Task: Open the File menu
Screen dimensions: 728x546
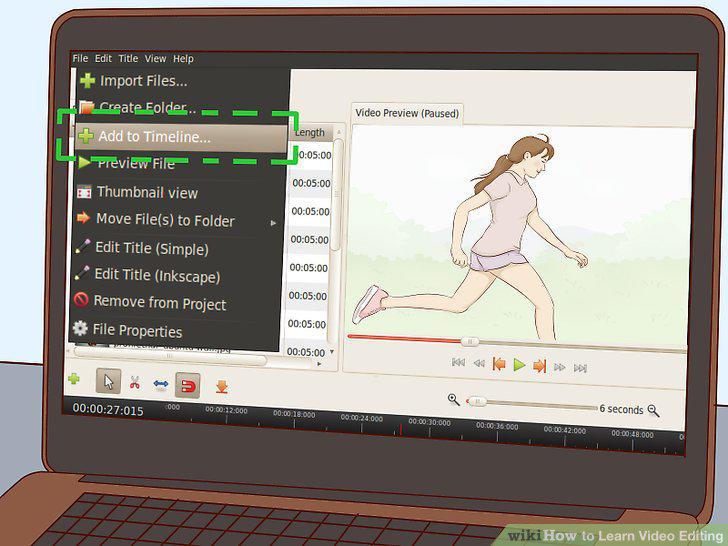Action: point(80,58)
